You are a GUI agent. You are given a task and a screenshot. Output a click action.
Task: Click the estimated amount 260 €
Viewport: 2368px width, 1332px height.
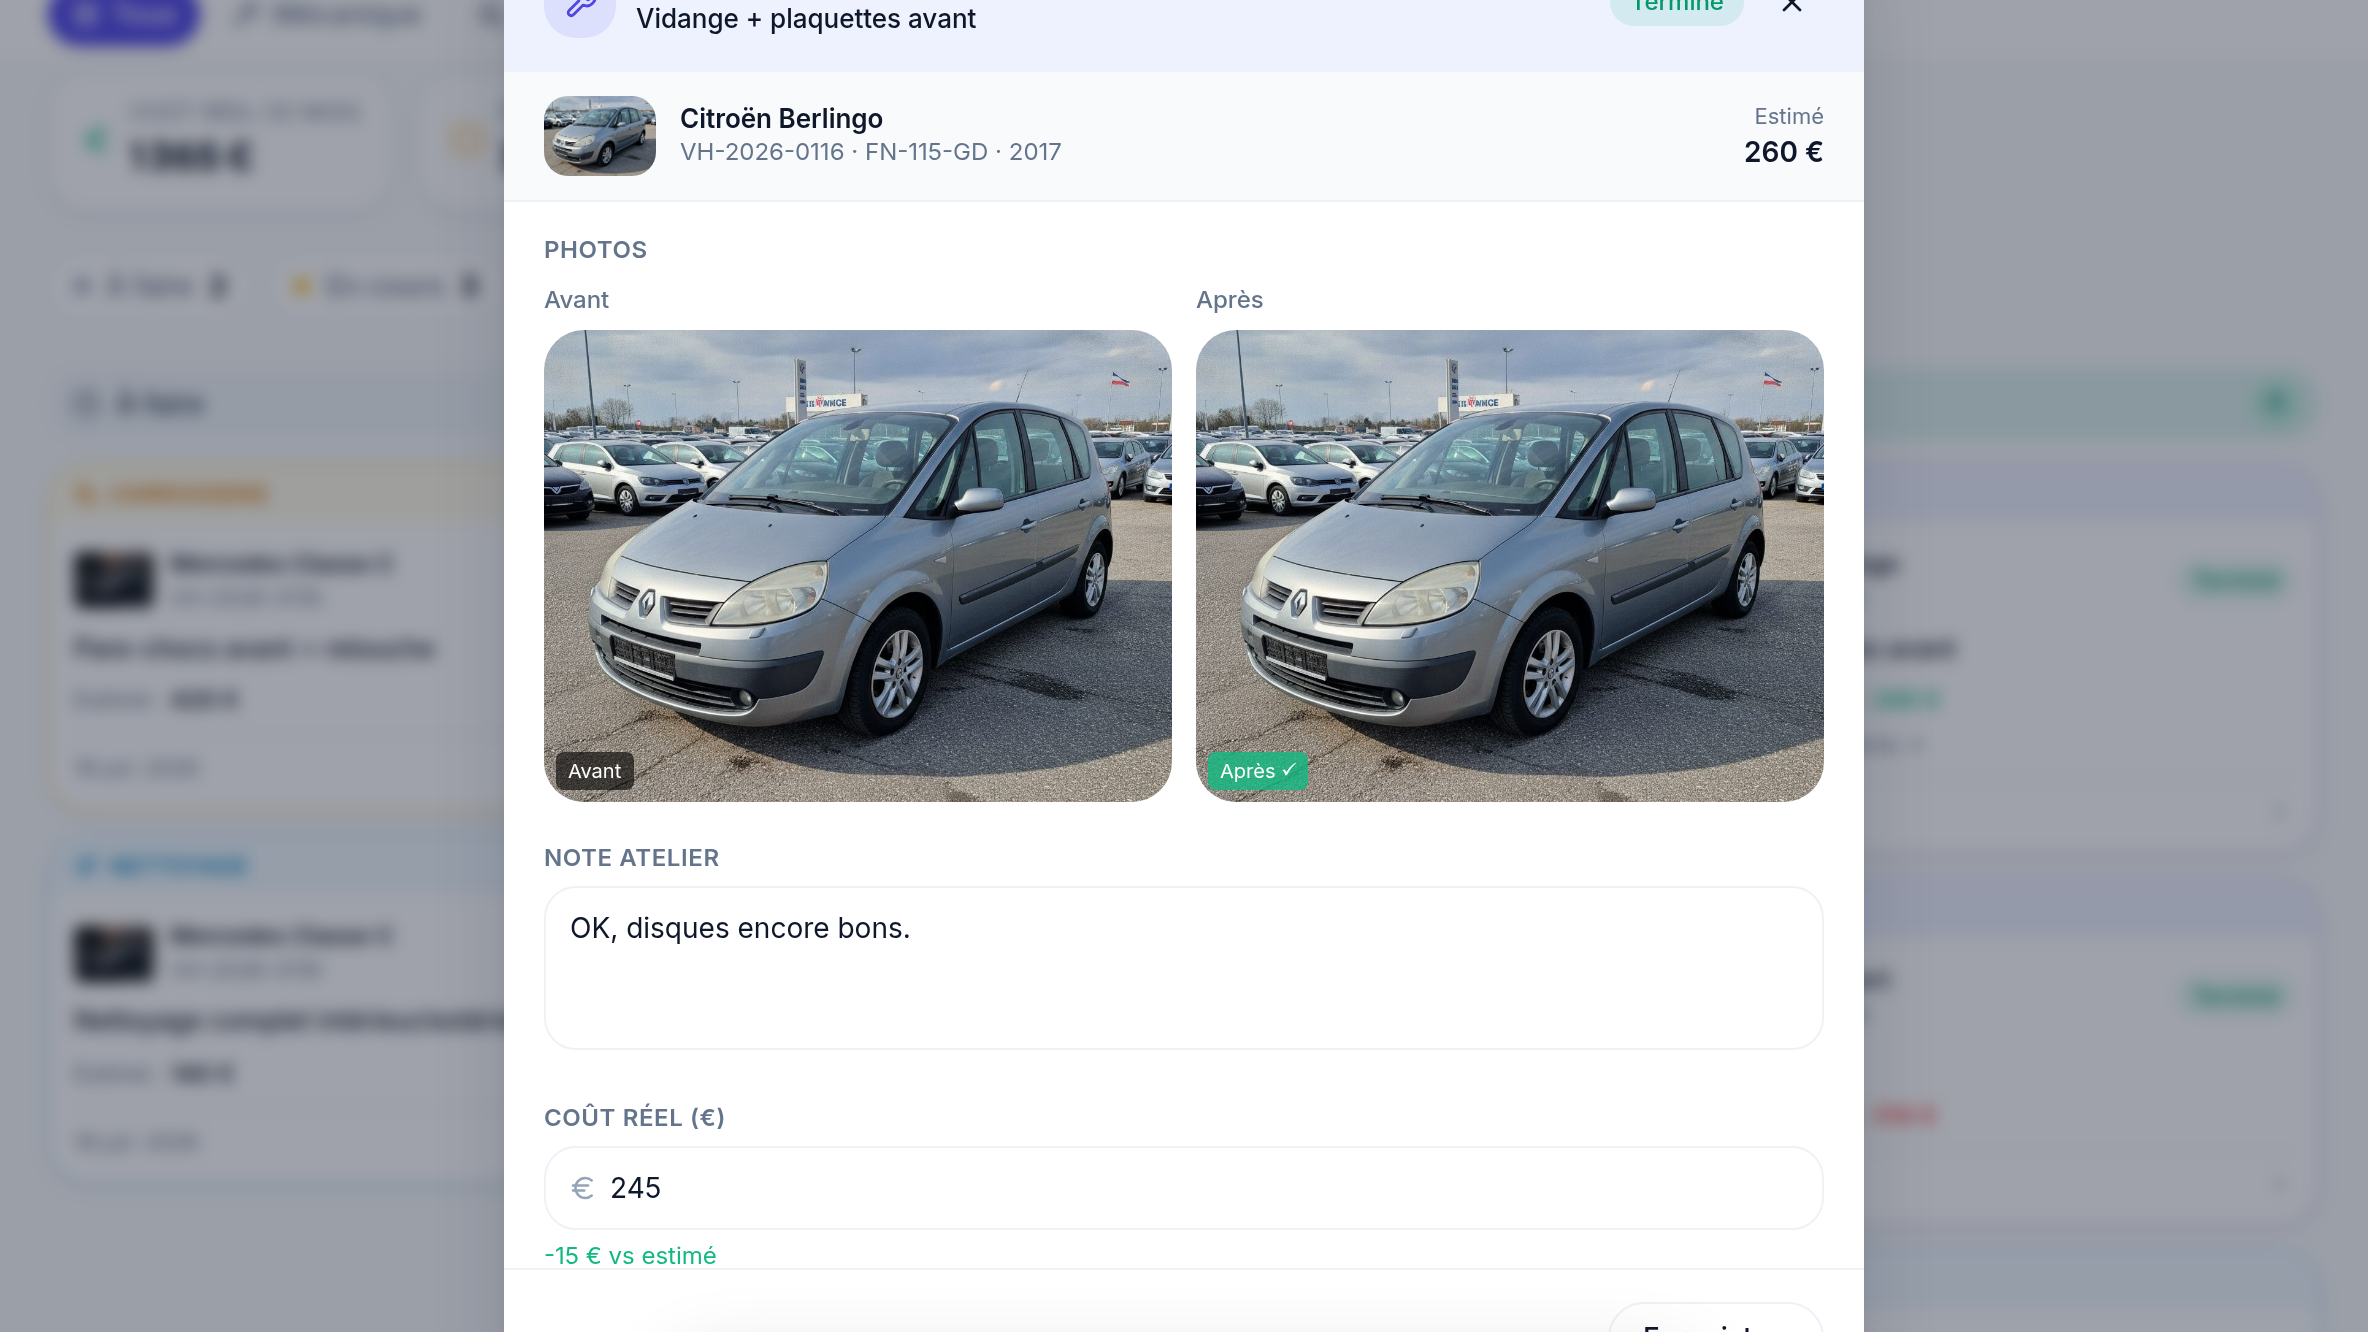1784,152
